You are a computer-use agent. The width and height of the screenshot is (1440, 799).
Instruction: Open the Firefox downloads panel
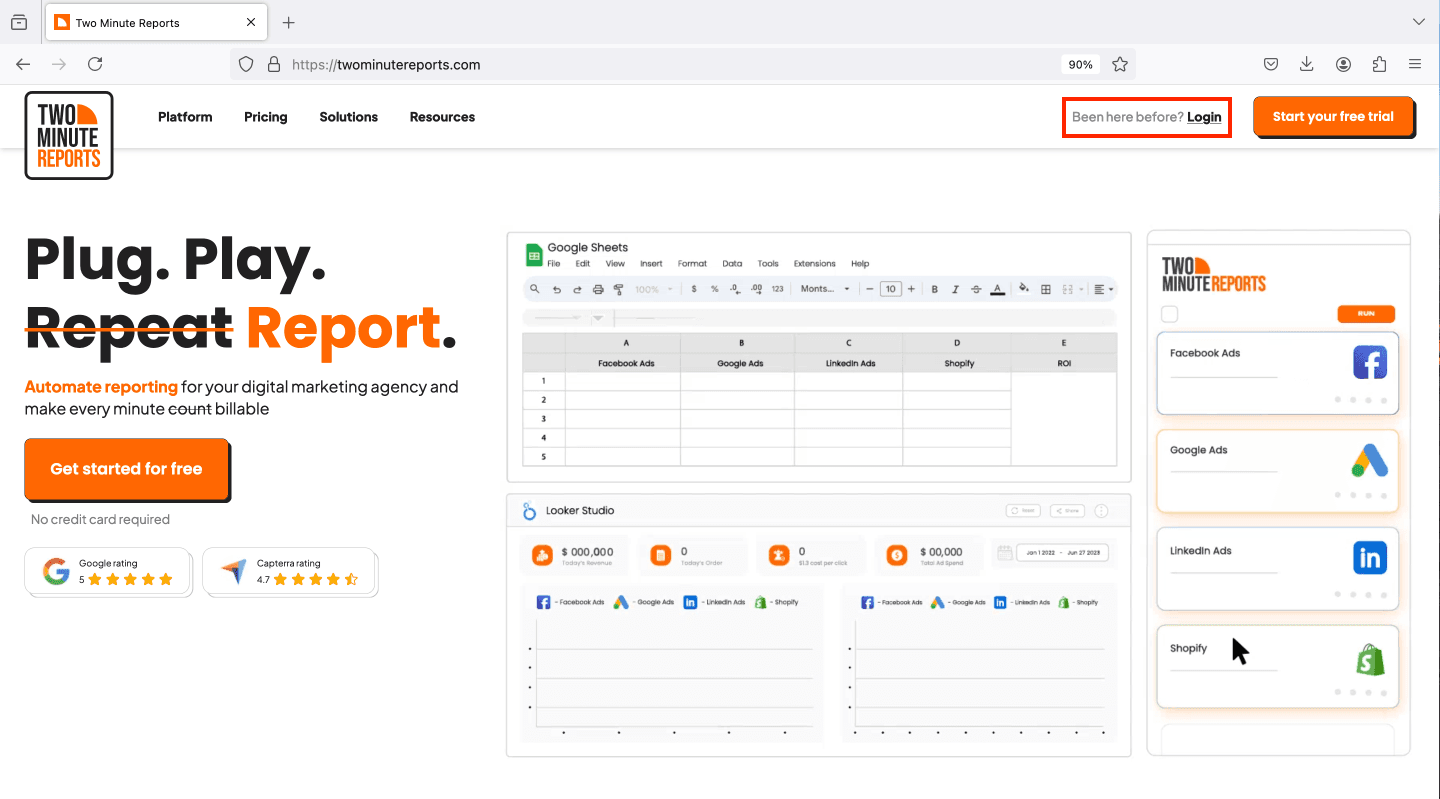(1306, 64)
